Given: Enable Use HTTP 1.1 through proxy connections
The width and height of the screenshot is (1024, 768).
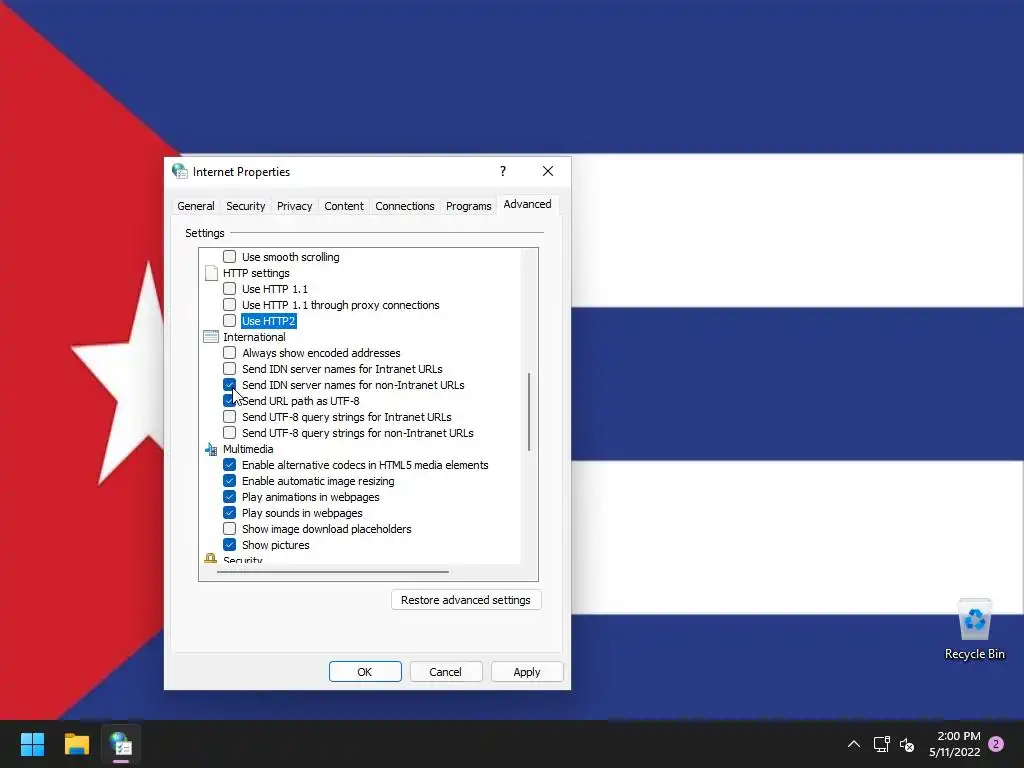Looking at the screenshot, I should 229,304.
